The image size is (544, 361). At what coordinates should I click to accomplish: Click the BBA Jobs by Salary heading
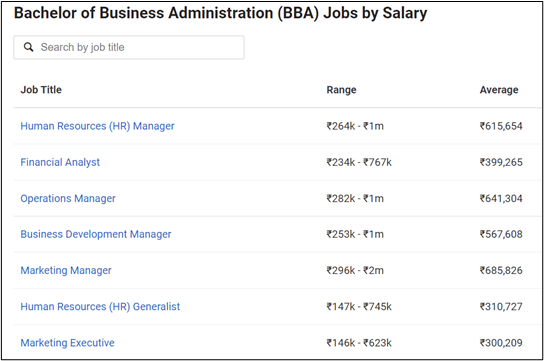point(221,13)
